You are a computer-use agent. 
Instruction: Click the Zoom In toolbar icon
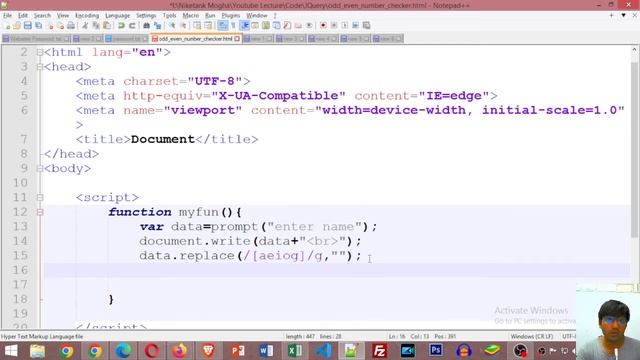172,26
